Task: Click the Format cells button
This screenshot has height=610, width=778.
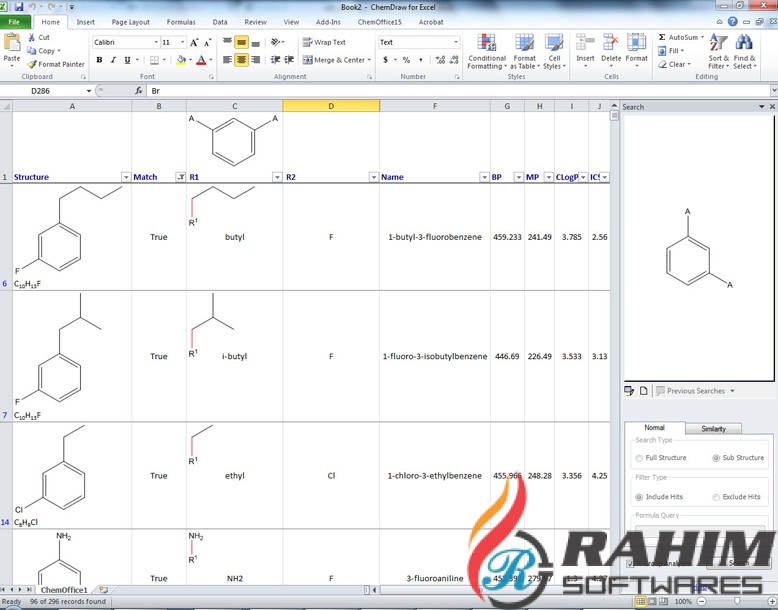Action: (637, 51)
